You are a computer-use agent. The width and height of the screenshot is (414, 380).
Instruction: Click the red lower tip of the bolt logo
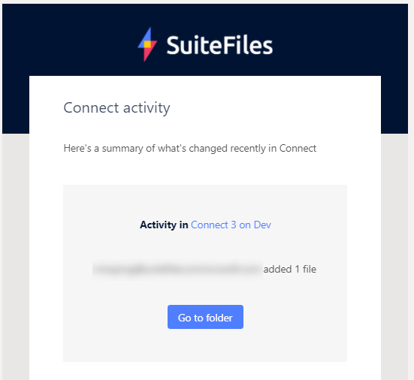147,55
